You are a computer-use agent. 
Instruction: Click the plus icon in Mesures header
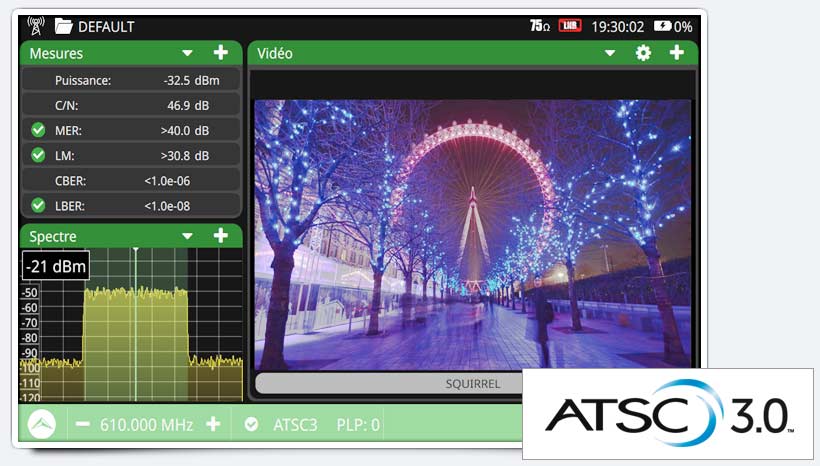coord(221,52)
